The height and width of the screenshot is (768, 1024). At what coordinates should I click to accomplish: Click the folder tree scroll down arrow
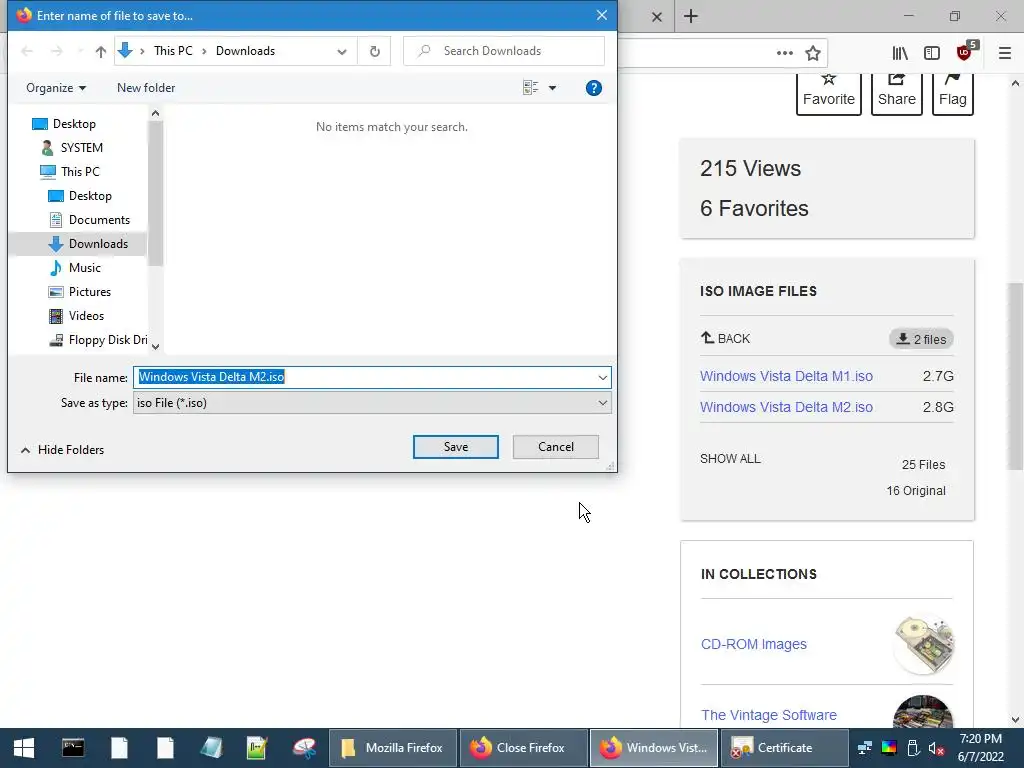(155, 346)
